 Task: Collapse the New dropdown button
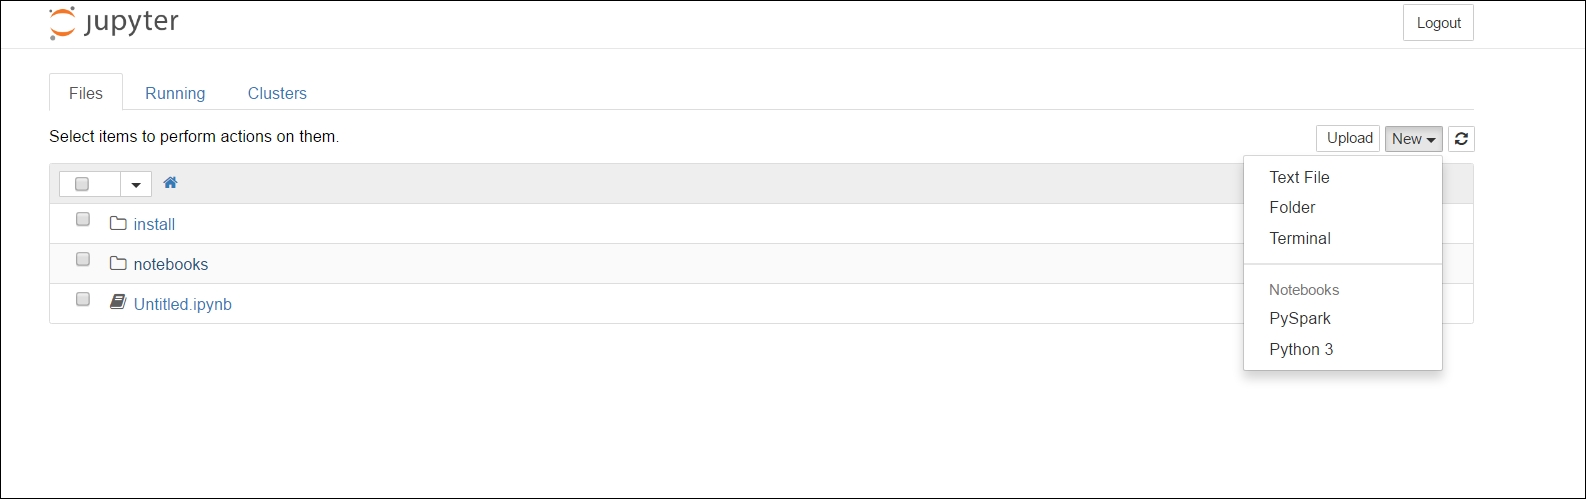pos(1413,139)
